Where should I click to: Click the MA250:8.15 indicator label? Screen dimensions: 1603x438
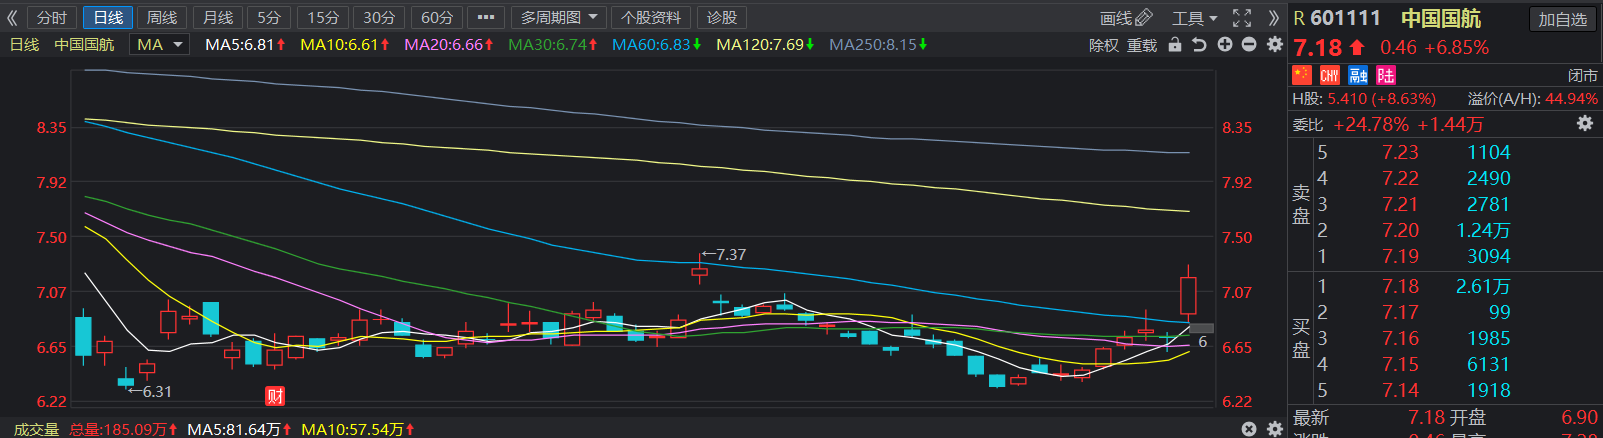click(x=879, y=45)
